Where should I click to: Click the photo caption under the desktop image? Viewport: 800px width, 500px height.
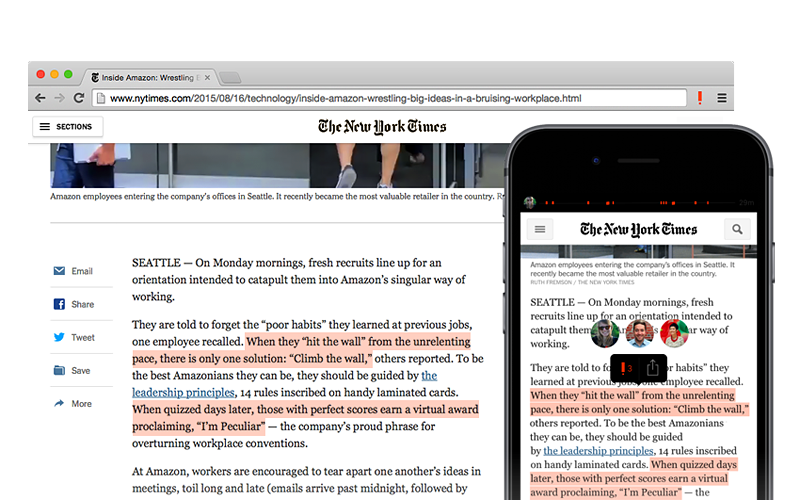[x=279, y=196]
